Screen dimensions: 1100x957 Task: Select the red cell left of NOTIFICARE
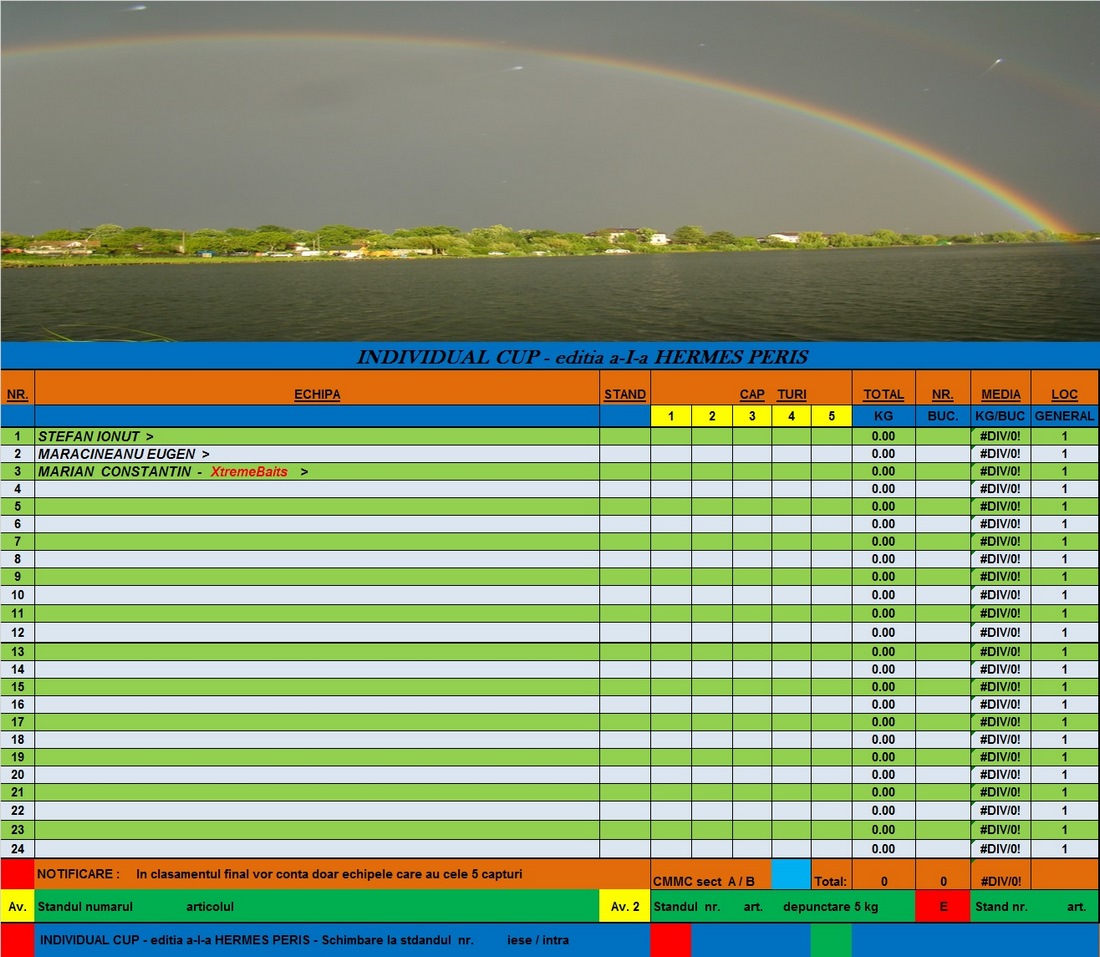[17, 874]
